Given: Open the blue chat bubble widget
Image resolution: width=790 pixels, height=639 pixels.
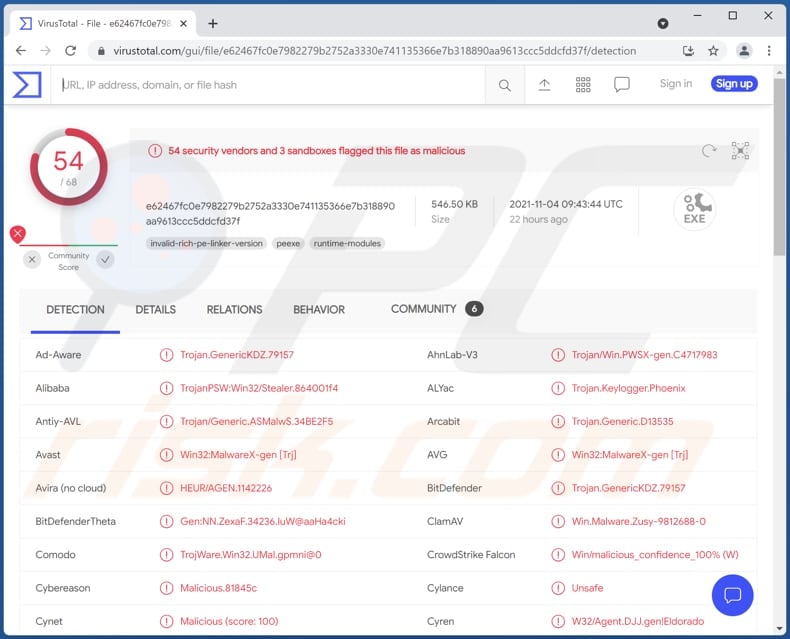Looking at the screenshot, I should click(732, 595).
